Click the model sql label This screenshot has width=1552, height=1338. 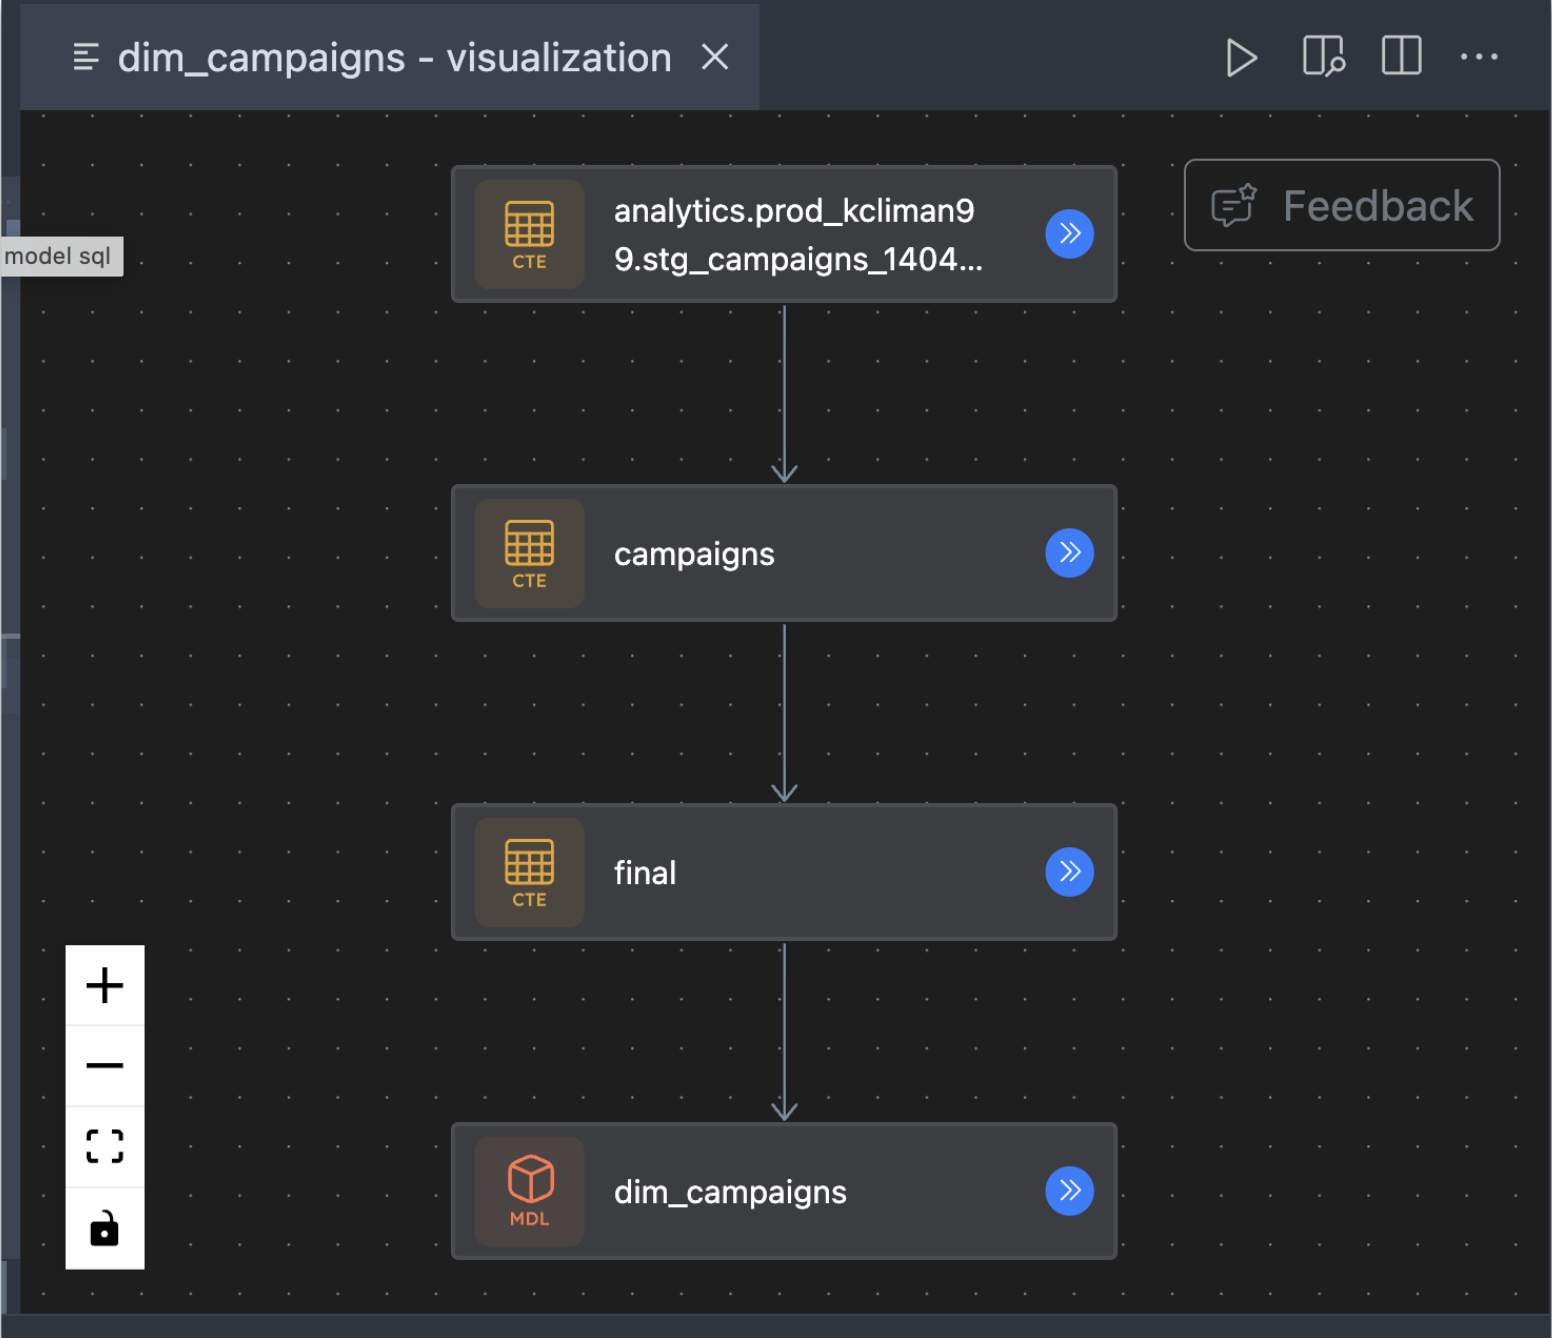[x=60, y=256]
